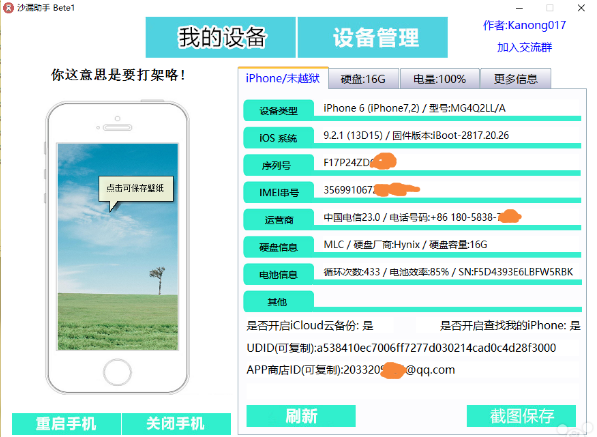Switch to 设备管理 section

[x=373, y=37]
